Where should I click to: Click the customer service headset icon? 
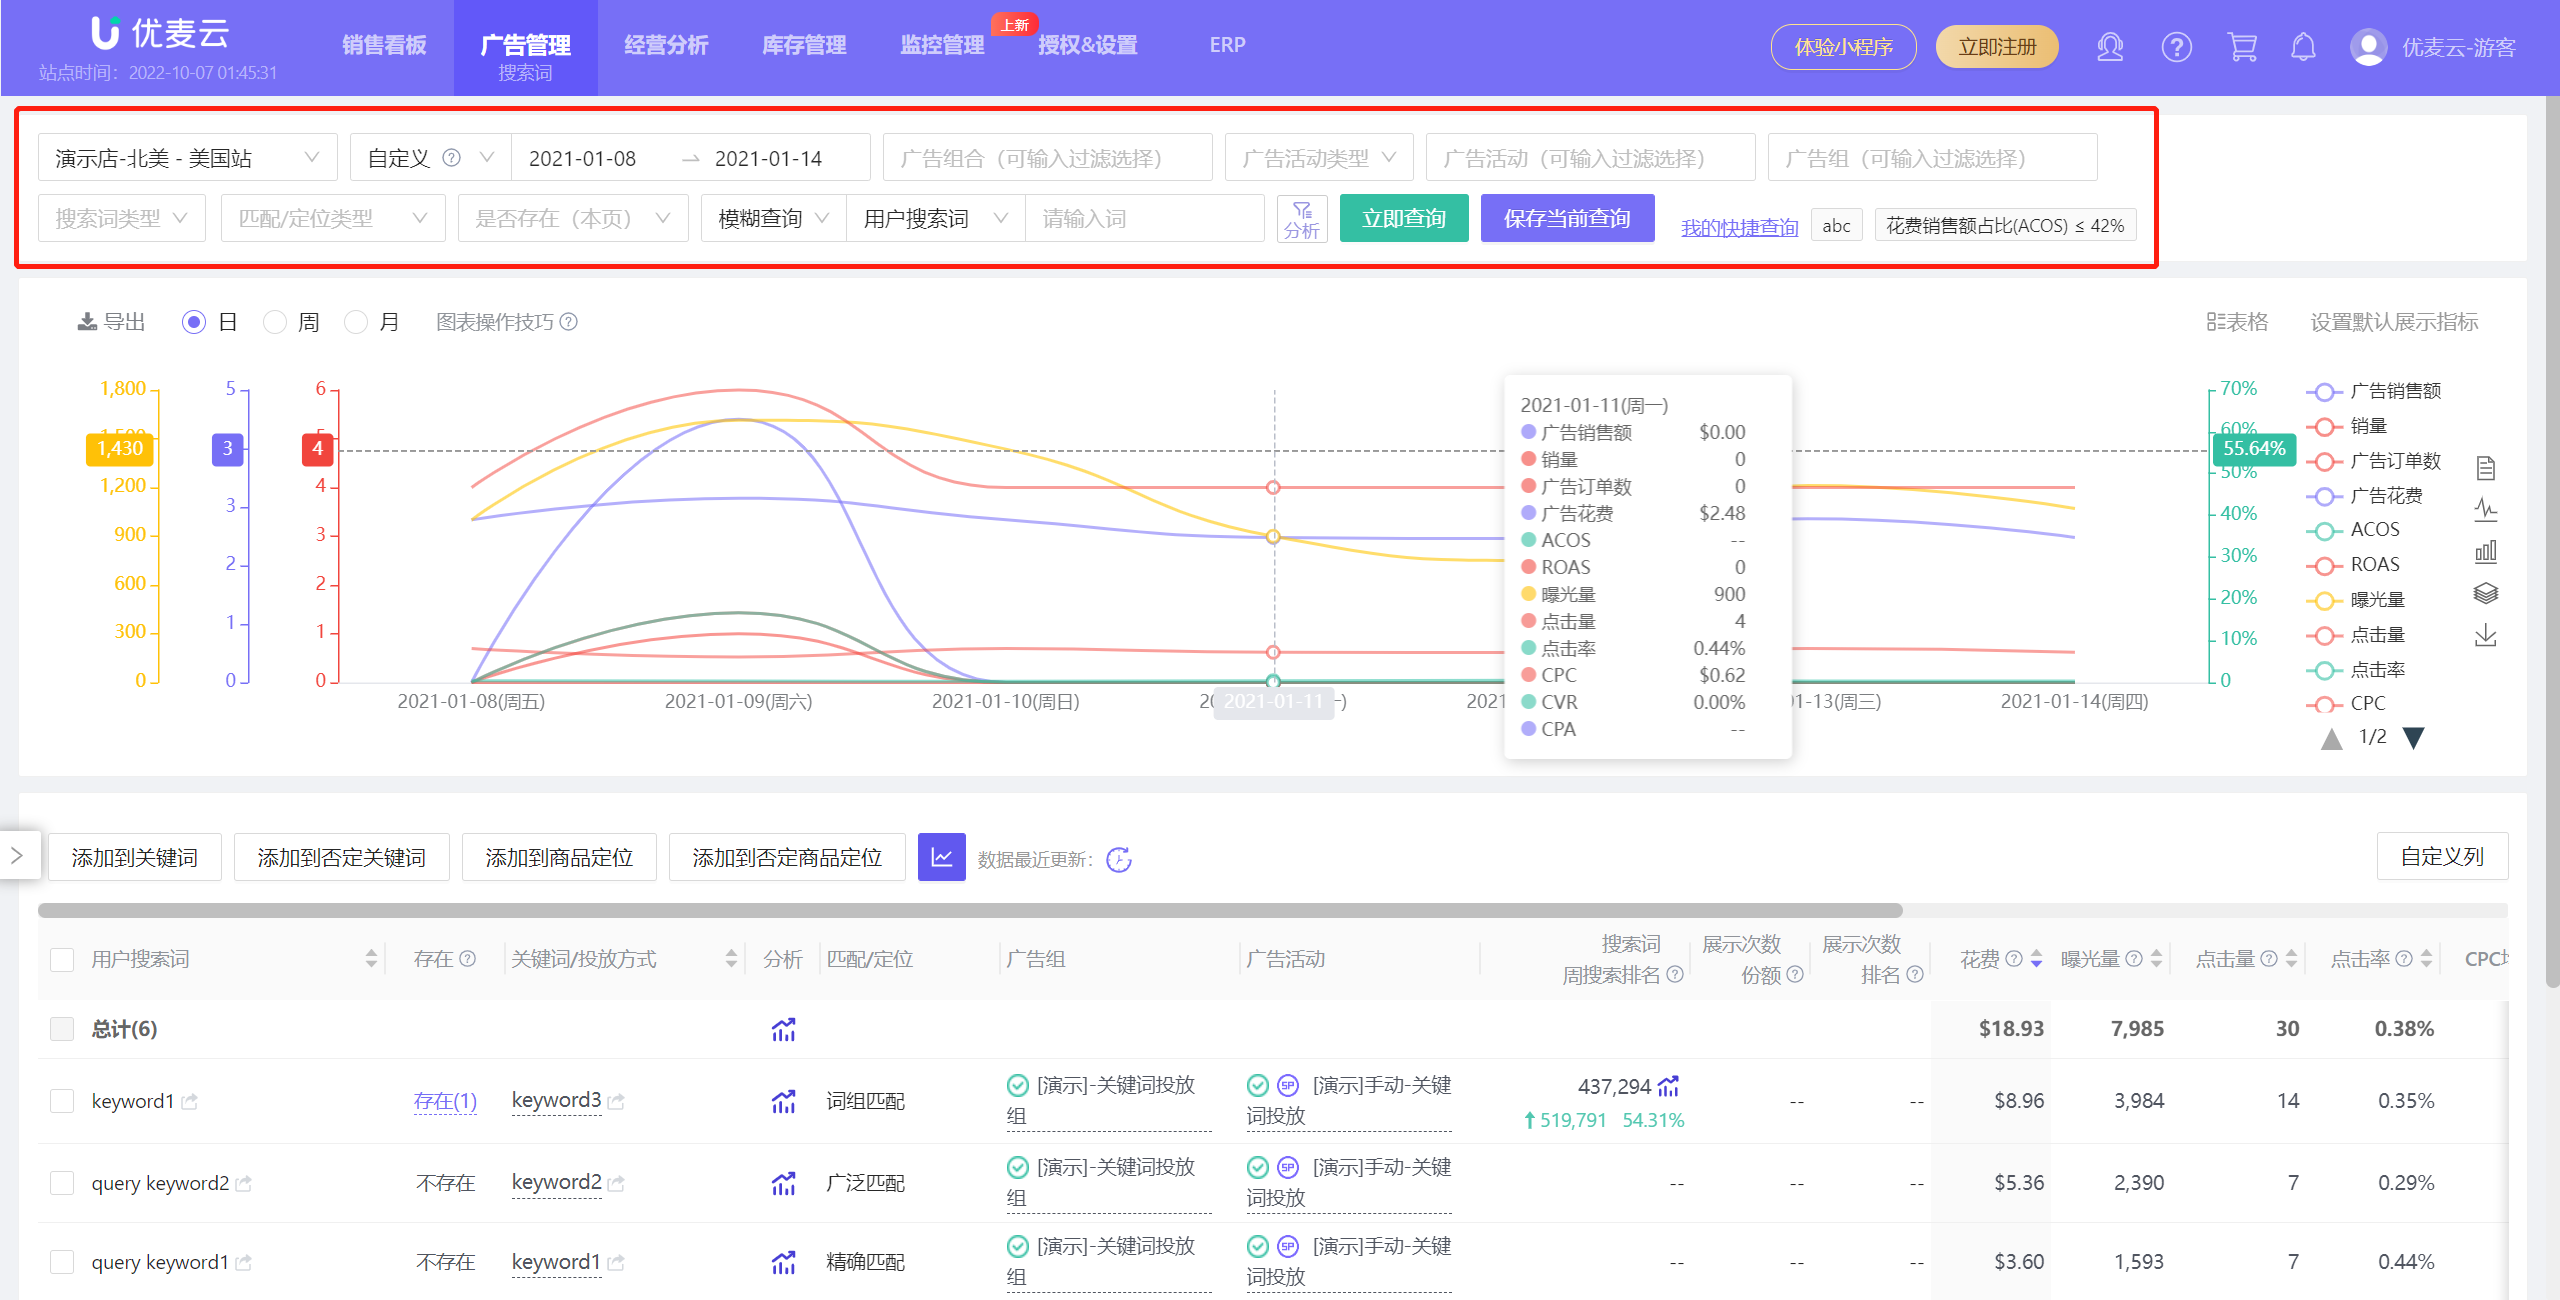coord(2110,47)
